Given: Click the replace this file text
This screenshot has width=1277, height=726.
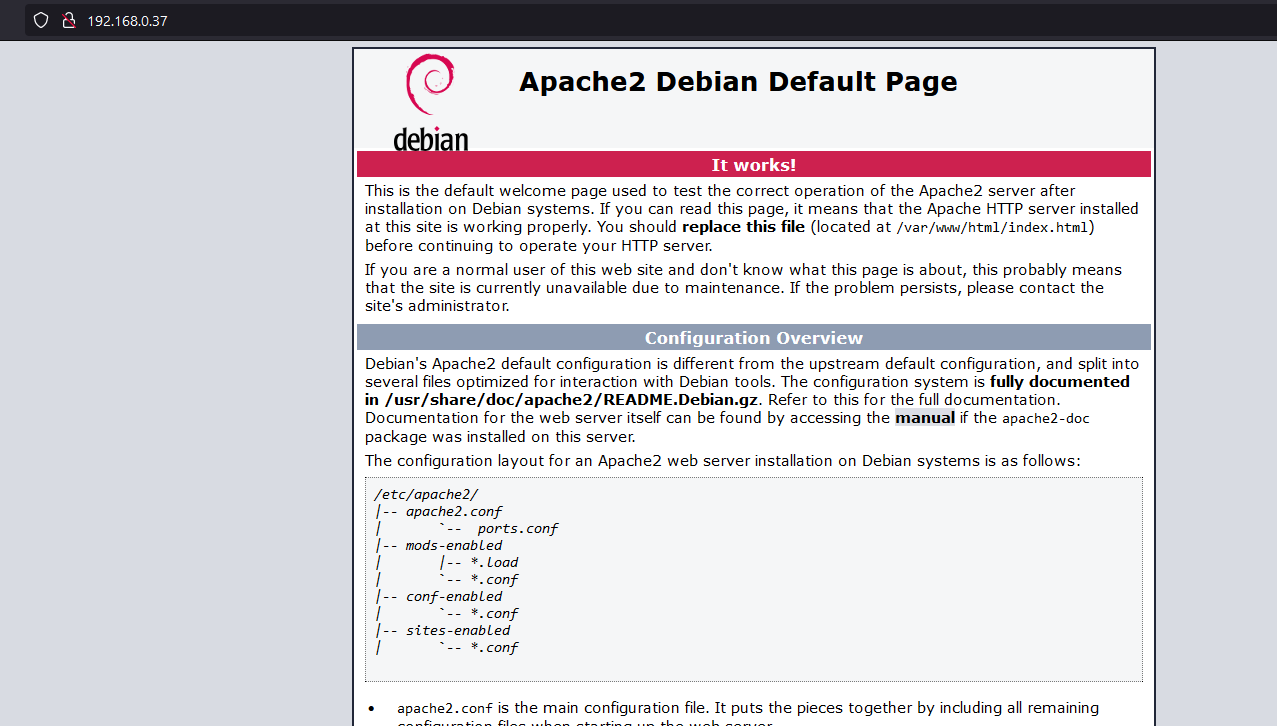Looking at the screenshot, I should (743, 227).
